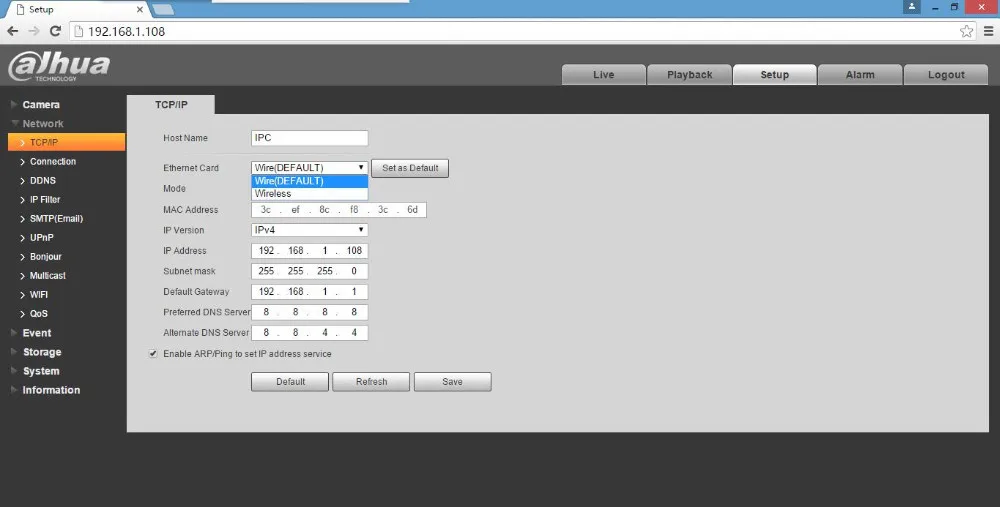
Task: Choose Wire(DEFAULT) from dropdown list
Action: click(309, 181)
